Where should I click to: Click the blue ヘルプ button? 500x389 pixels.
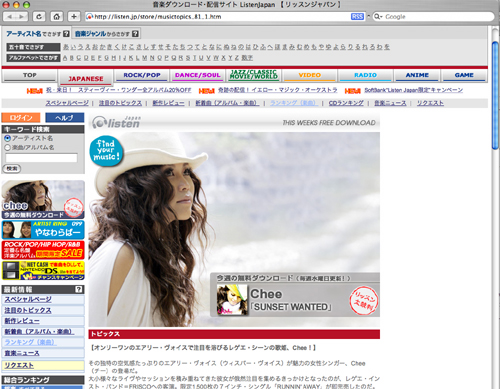point(65,117)
